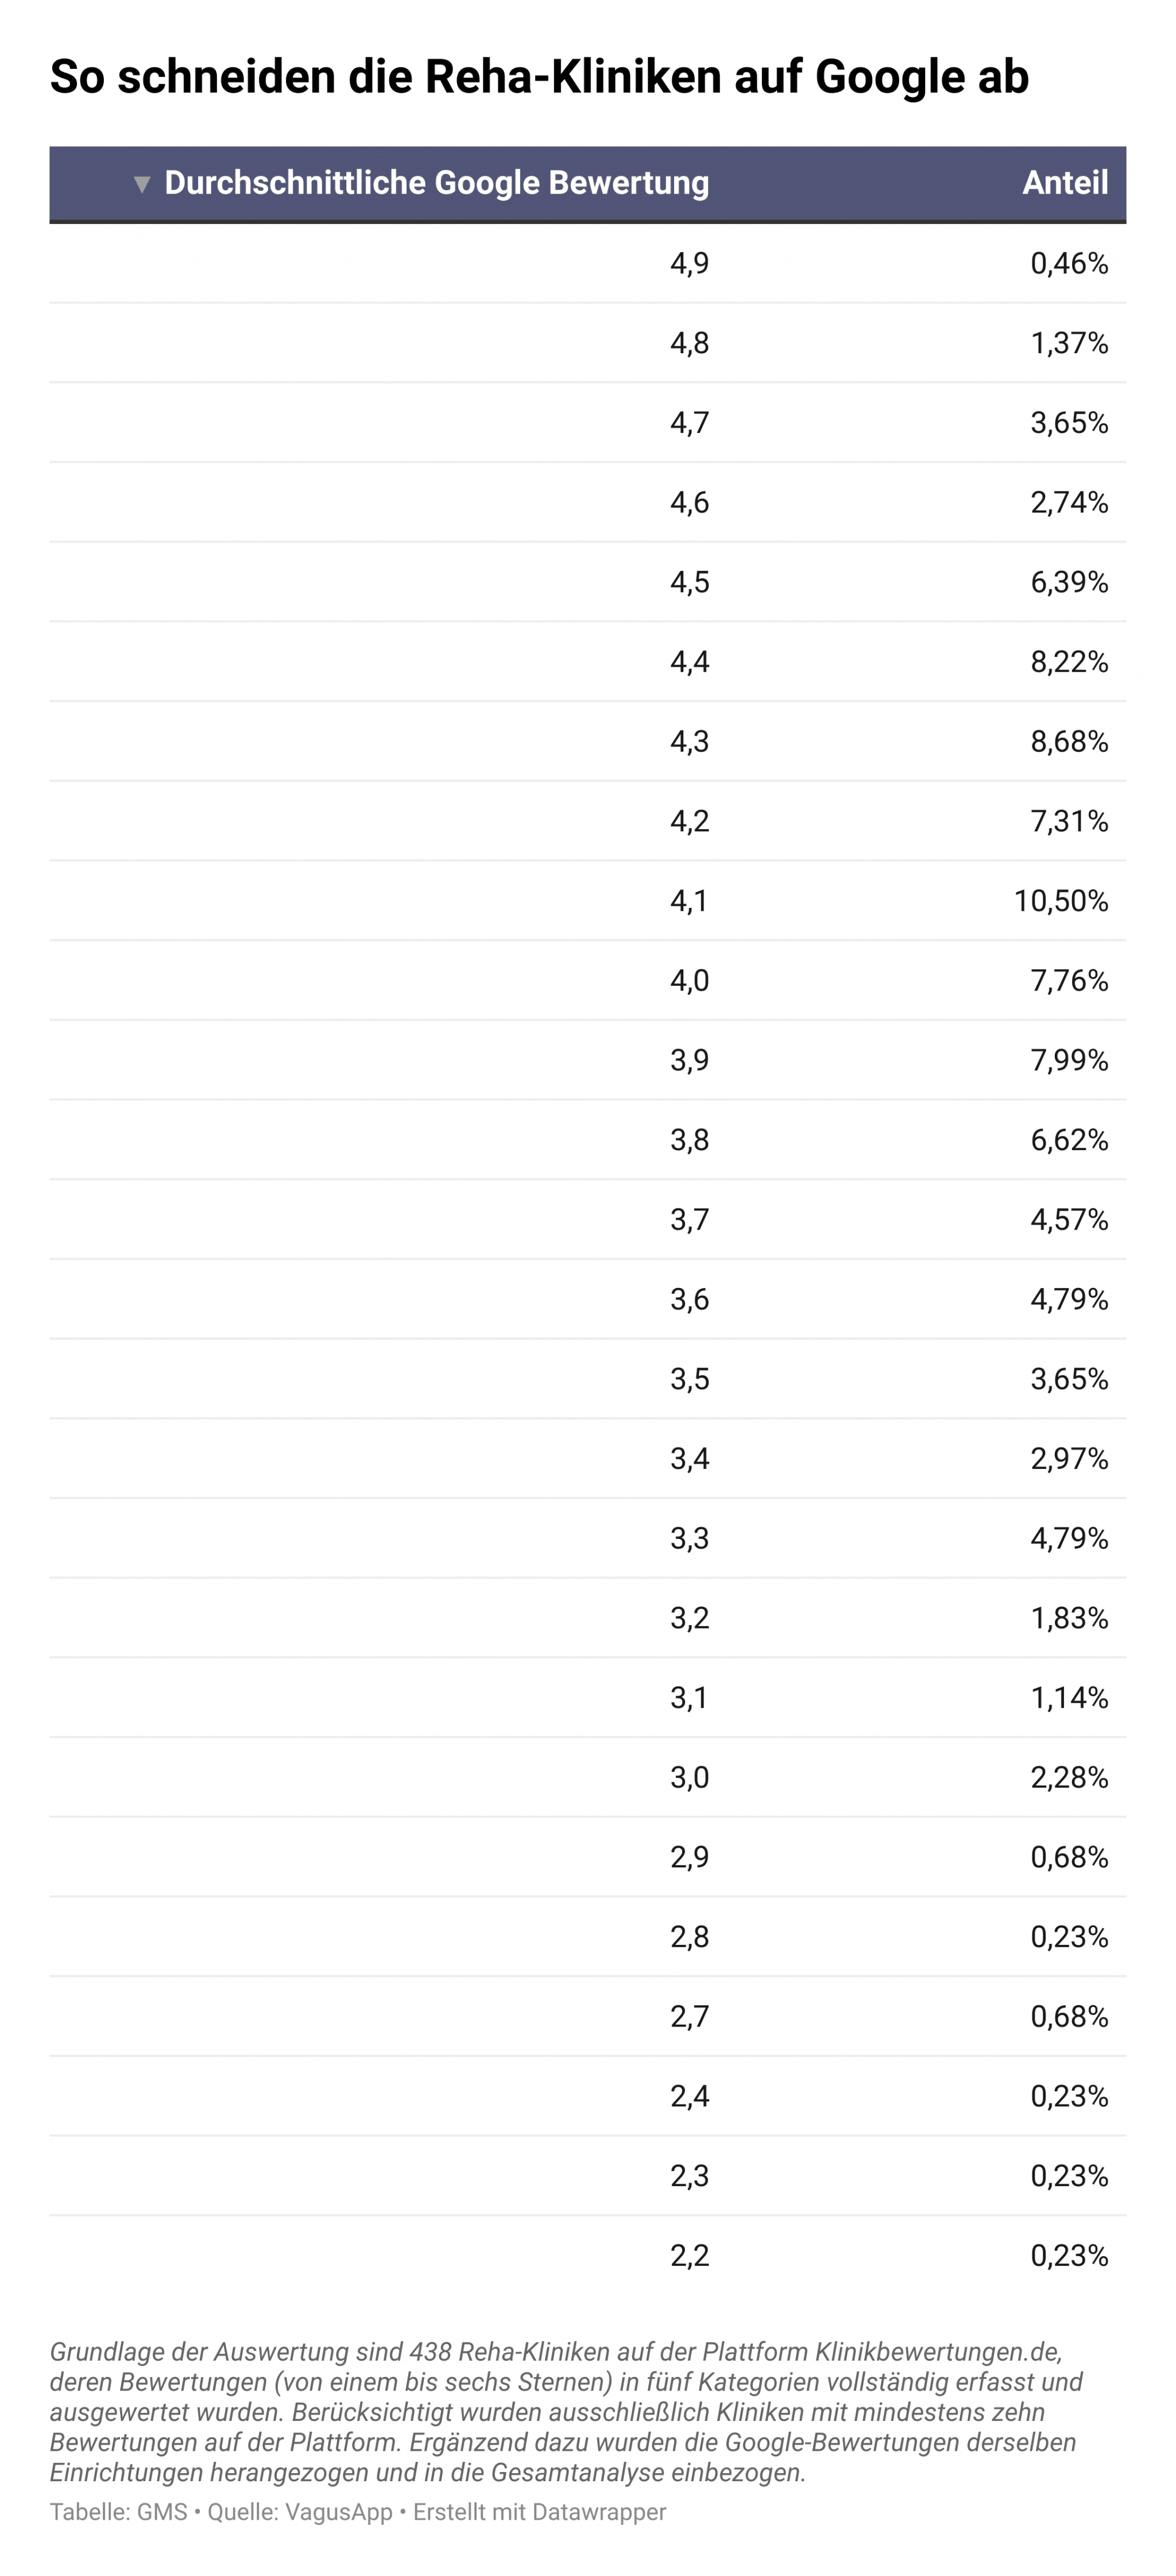Select the 4,5 rating cell
Screen dimensions: 1176x2576
[689, 582]
